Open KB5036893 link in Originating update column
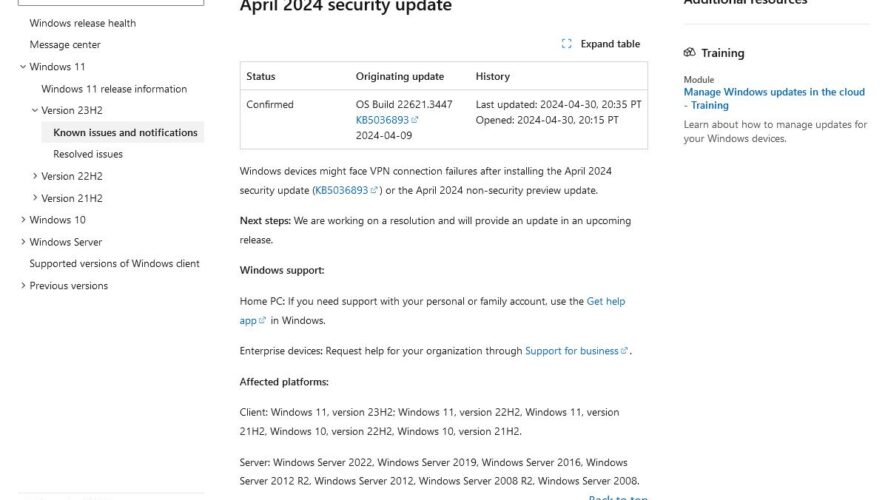Viewport: 888px width, 500px height. pos(382,120)
